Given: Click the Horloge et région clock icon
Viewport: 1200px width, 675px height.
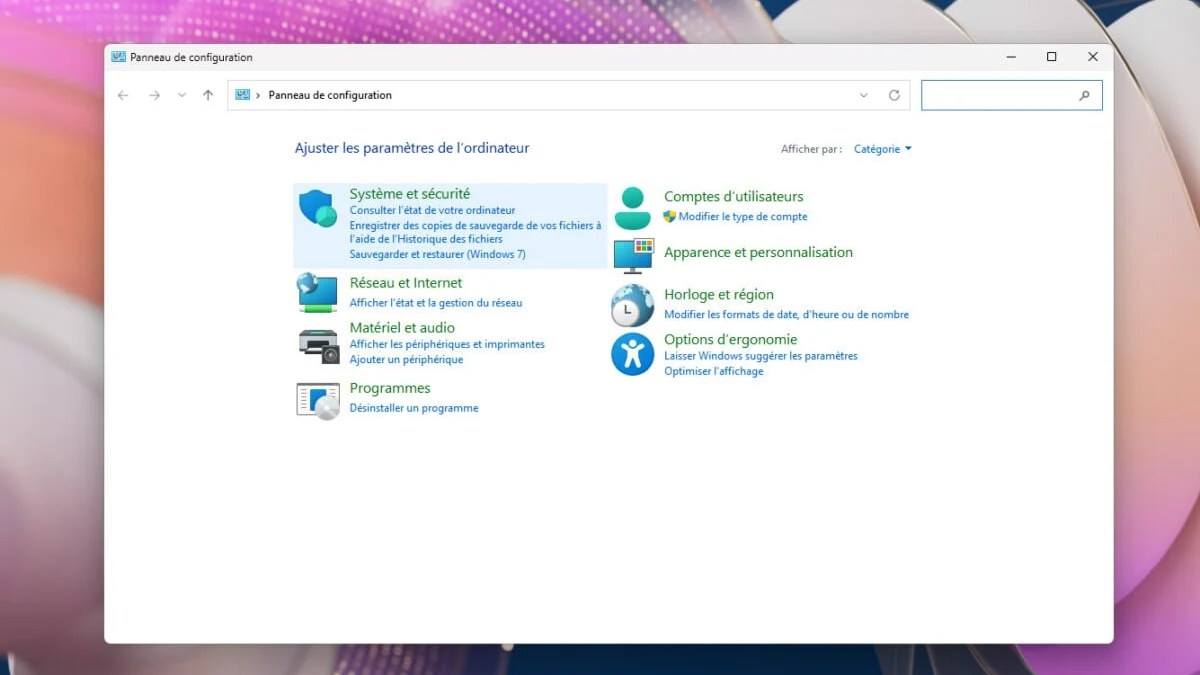Looking at the screenshot, I should click(x=632, y=305).
